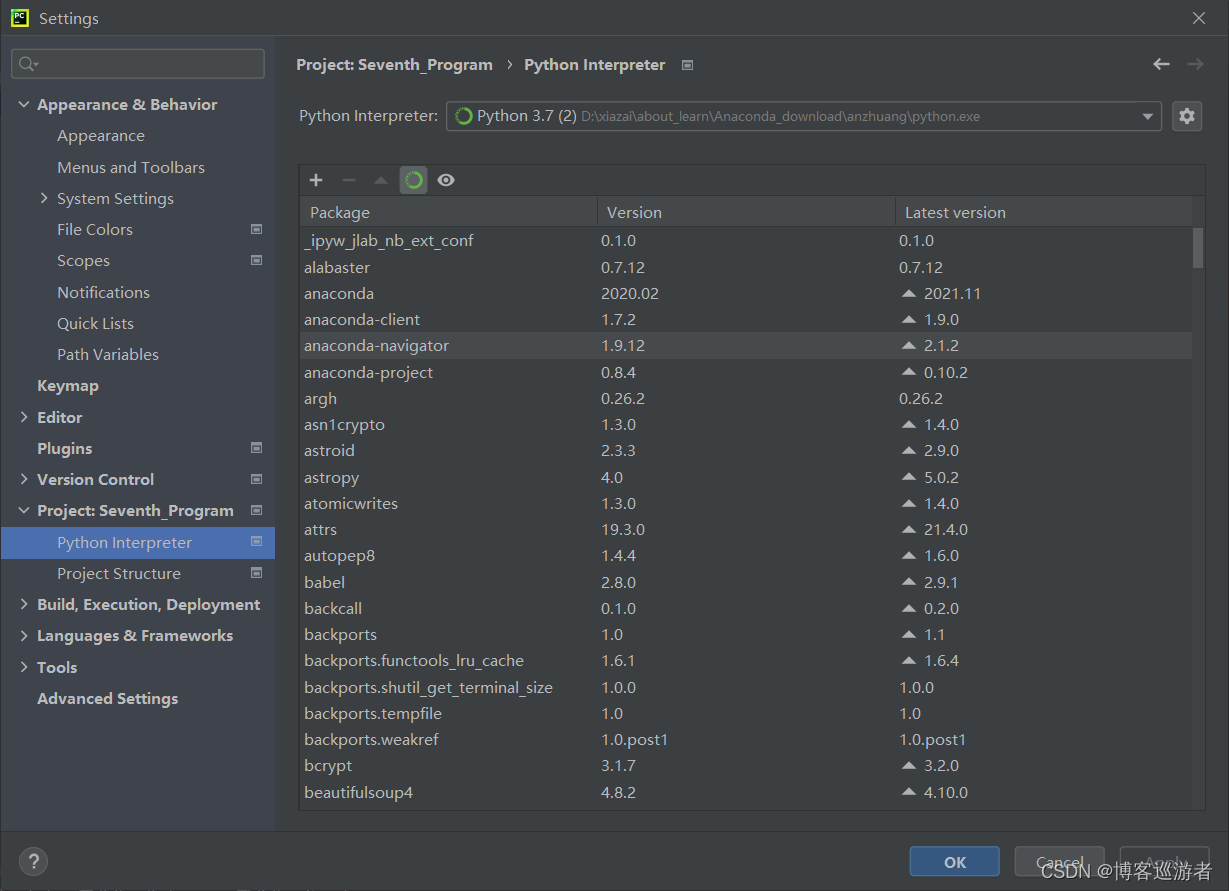1229x891 pixels.
Task: Sort by the Latest version column header
Action: (1043, 212)
